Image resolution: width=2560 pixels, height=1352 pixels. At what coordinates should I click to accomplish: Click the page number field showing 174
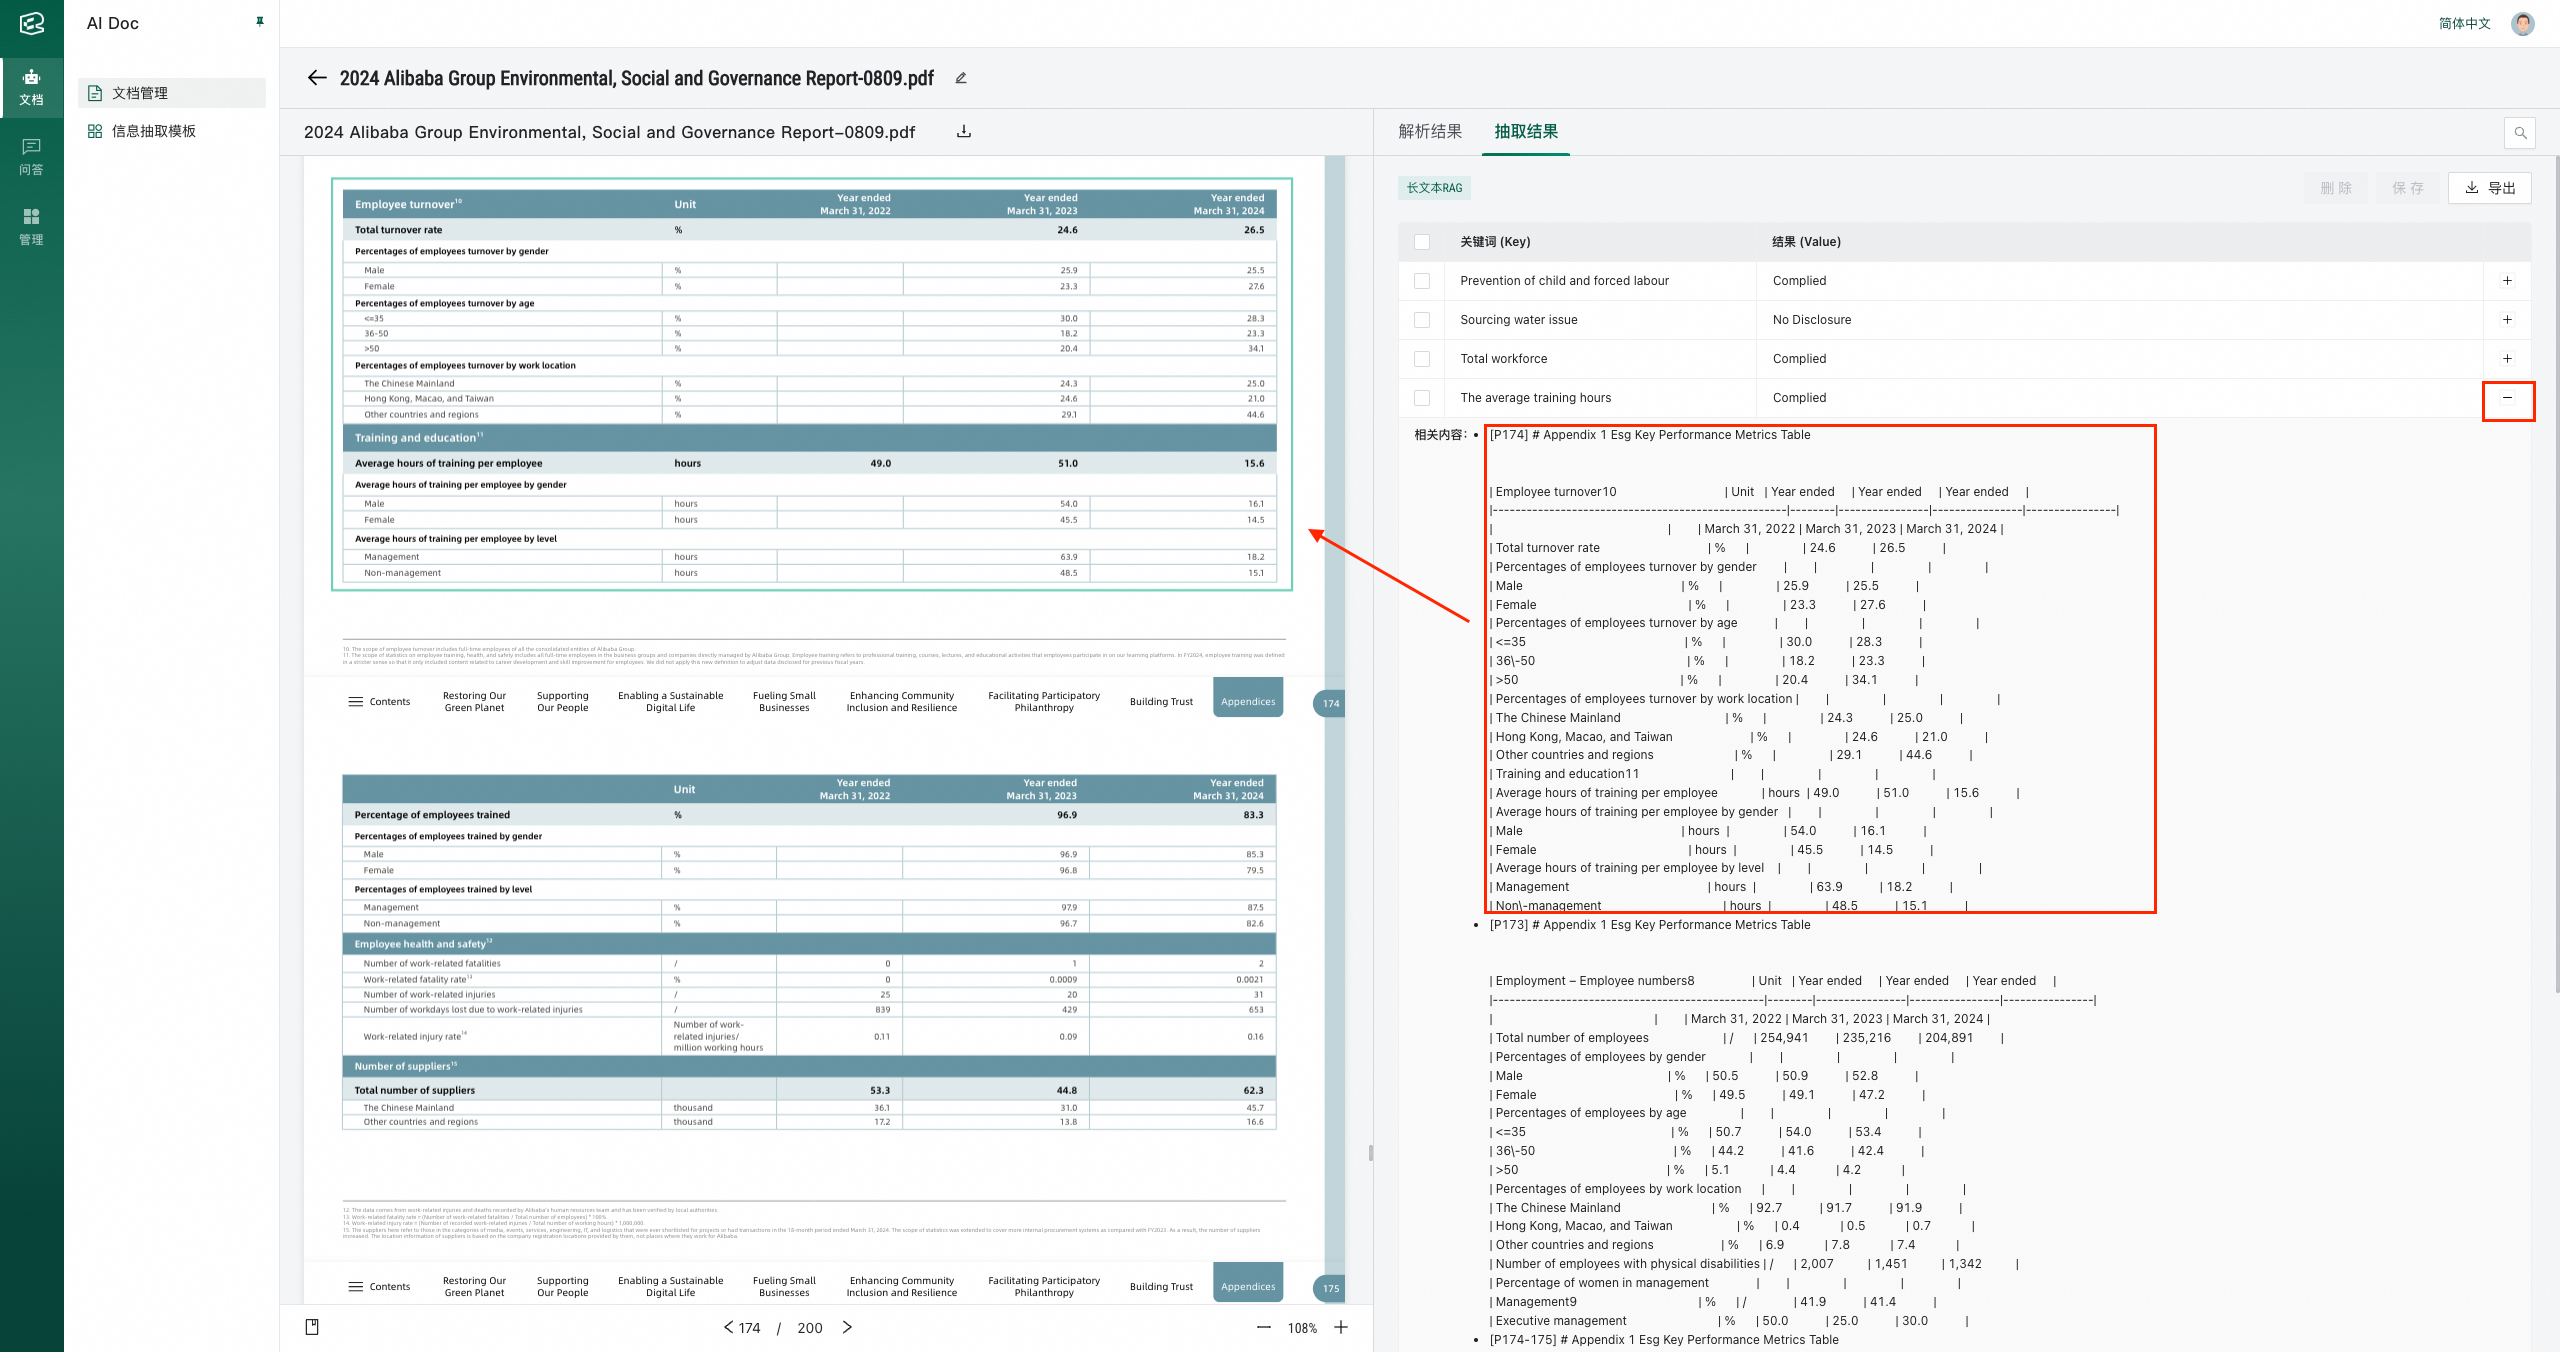coord(750,1328)
